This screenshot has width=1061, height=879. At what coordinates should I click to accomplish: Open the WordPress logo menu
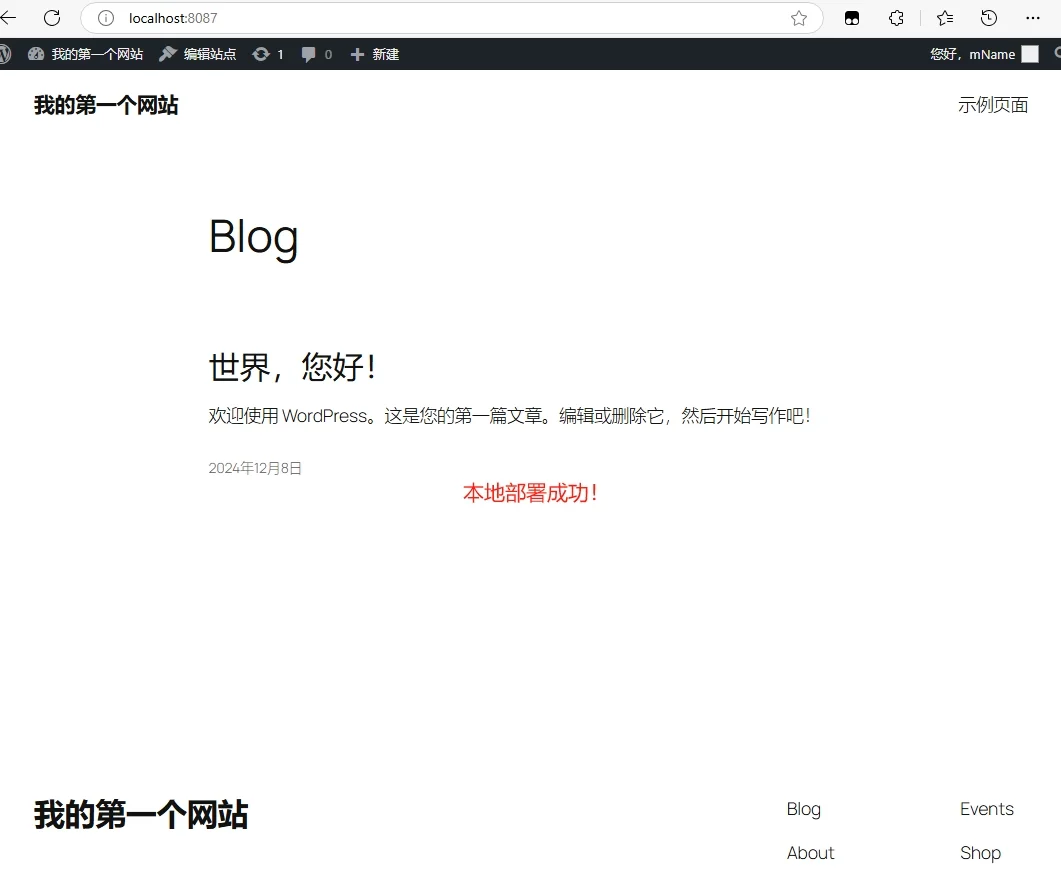pos(8,54)
